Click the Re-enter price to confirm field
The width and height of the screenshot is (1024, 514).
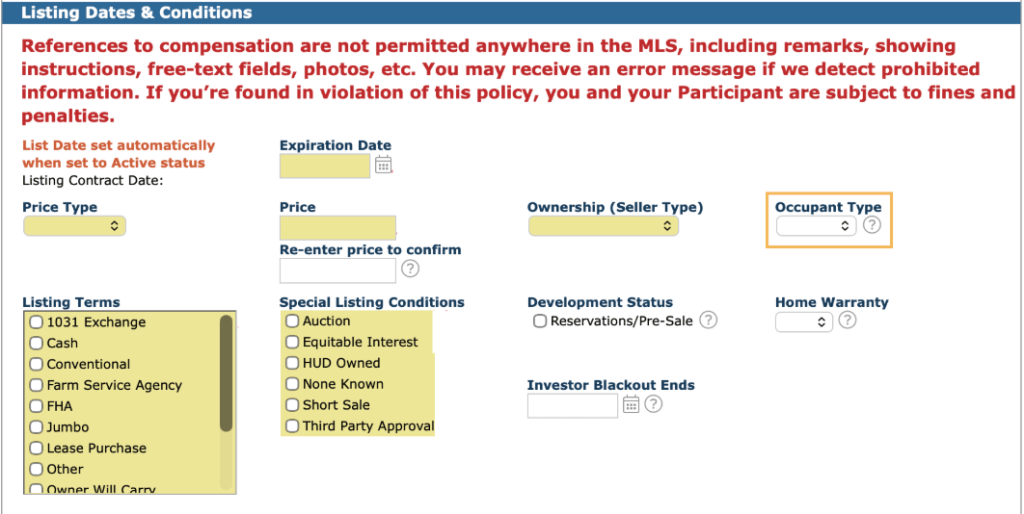[x=338, y=269]
